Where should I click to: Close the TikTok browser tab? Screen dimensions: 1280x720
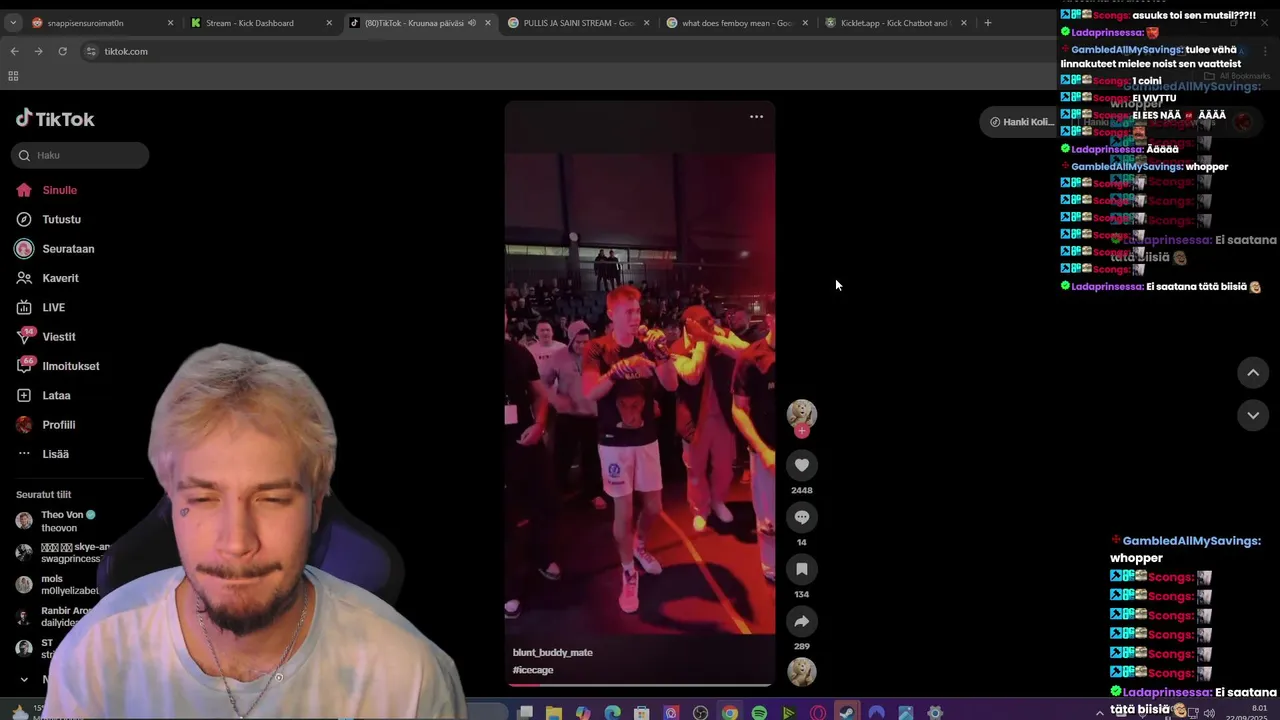488,23
